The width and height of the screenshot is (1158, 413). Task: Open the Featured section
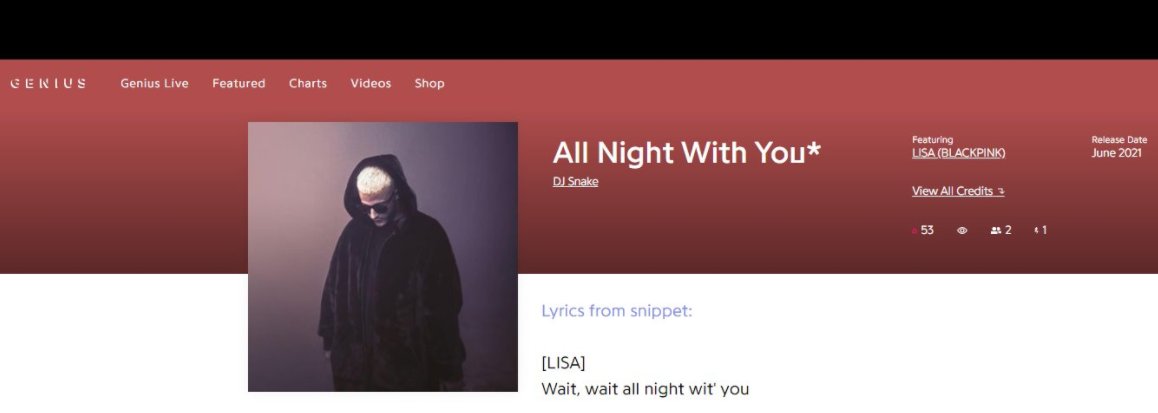[x=239, y=83]
